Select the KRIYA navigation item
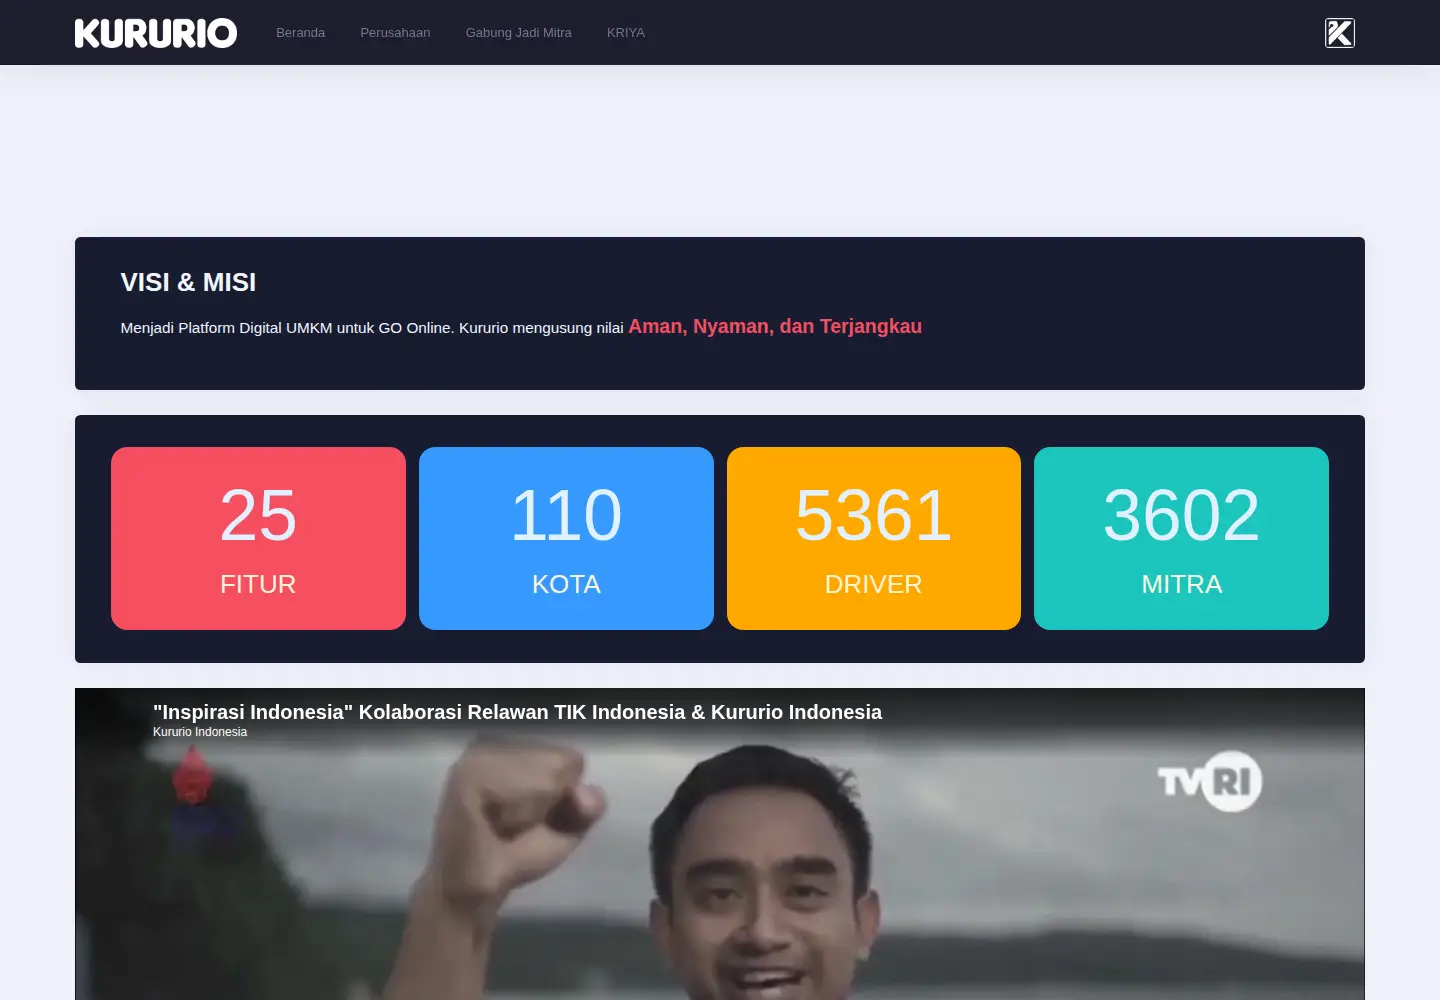The width and height of the screenshot is (1440, 1000). (626, 33)
